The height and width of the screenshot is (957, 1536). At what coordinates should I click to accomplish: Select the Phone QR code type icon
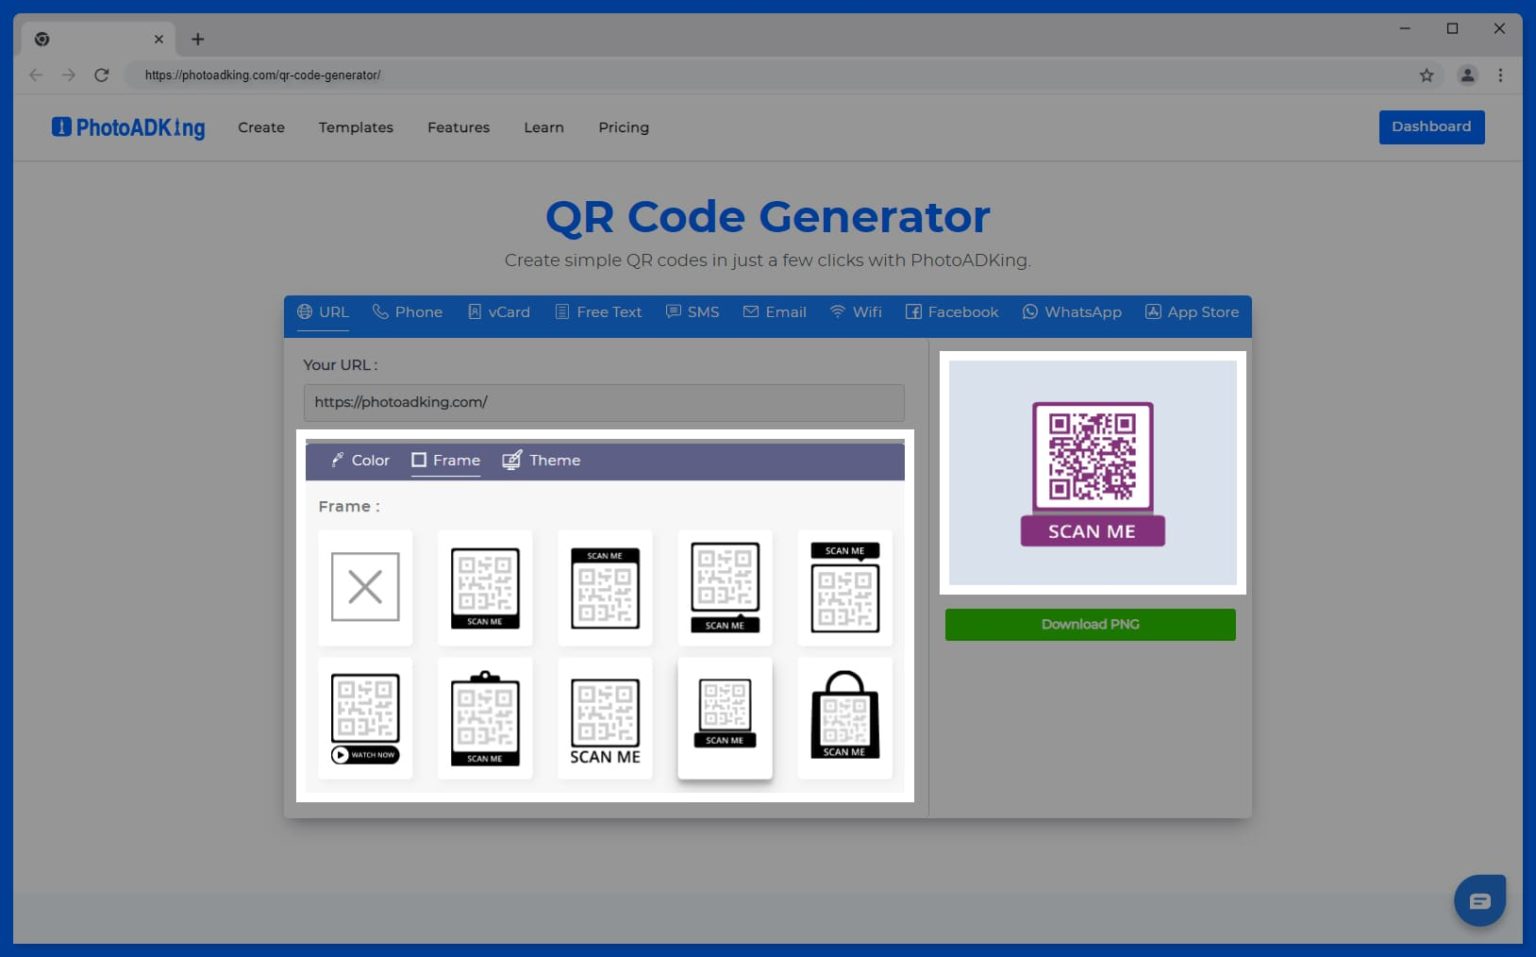tap(381, 312)
